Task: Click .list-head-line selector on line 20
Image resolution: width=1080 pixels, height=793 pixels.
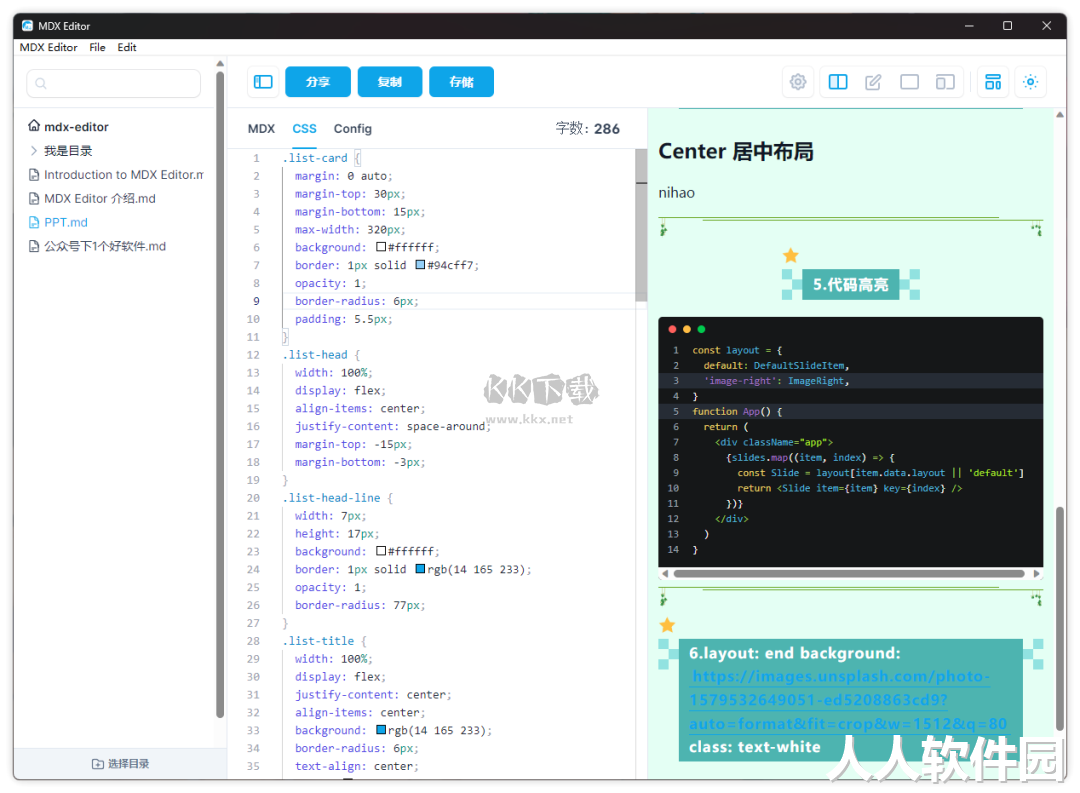Action: click(331, 497)
